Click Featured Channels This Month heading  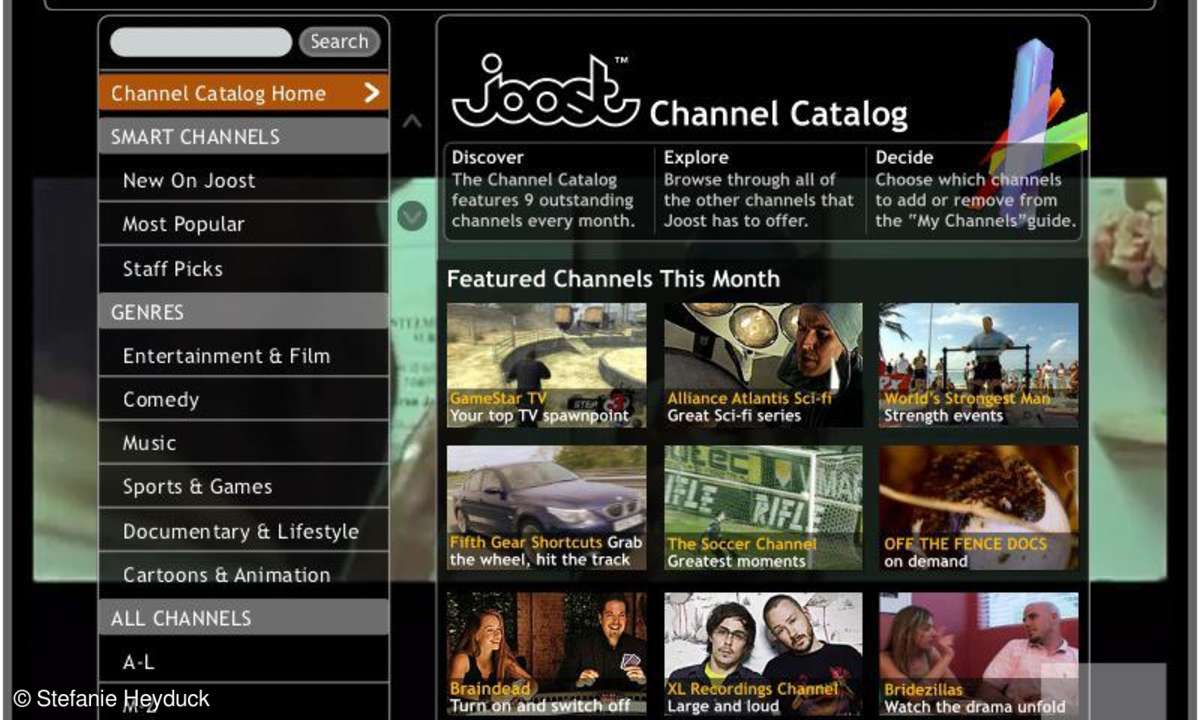tap(613, 279)
